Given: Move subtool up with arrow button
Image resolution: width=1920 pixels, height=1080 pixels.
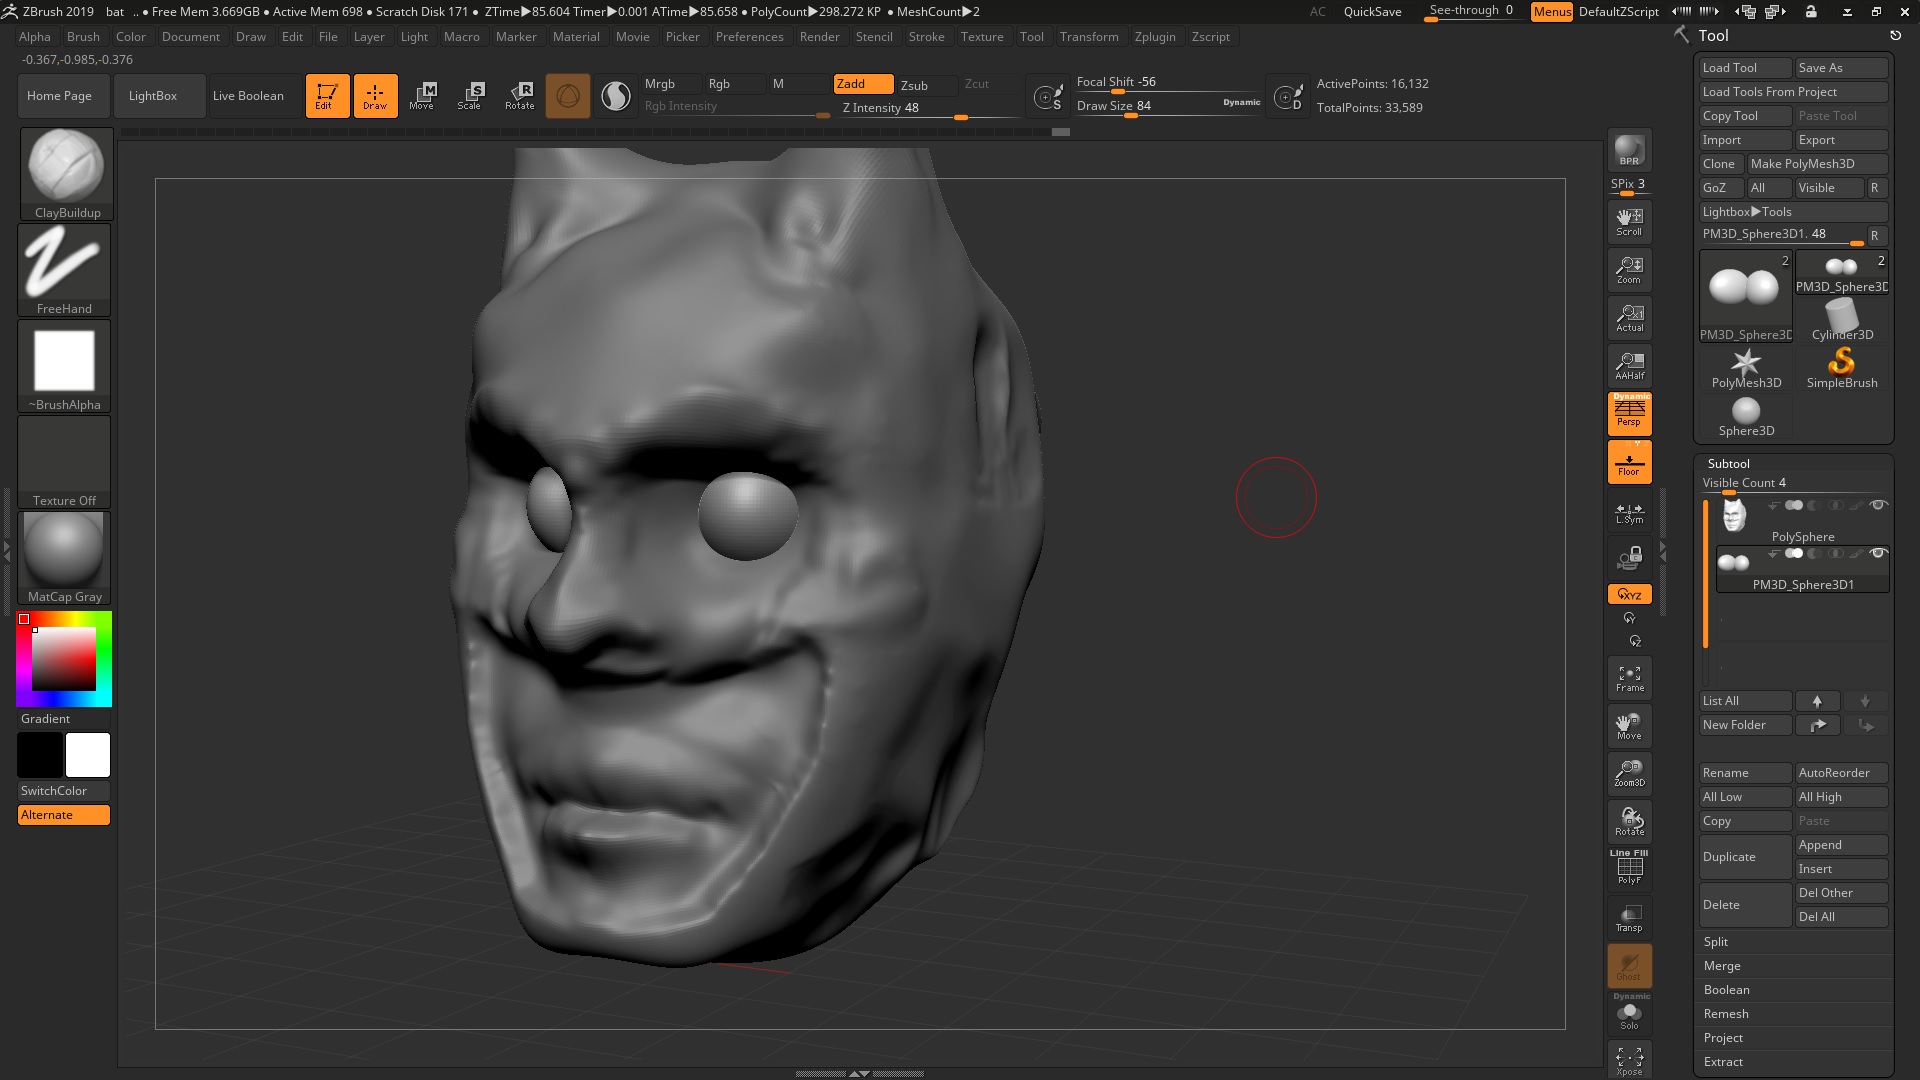Looking at the screenshot, I should (x=1817, y=701).
